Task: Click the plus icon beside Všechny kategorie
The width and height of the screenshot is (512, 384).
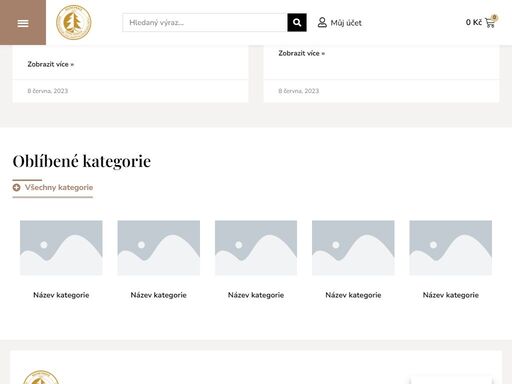Action: pyautogui.click(x=16, y=188)
